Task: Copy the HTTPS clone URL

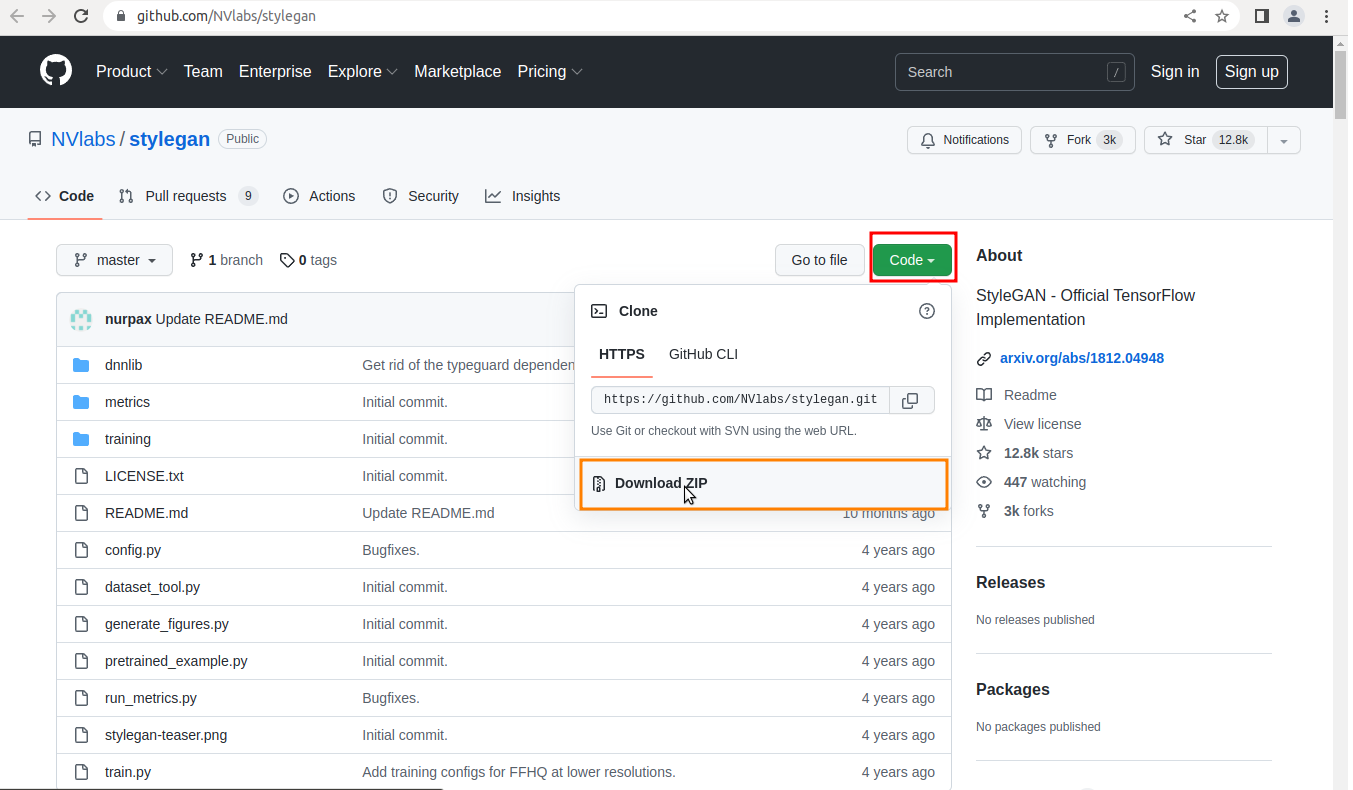Action: [x=910, y=400]
